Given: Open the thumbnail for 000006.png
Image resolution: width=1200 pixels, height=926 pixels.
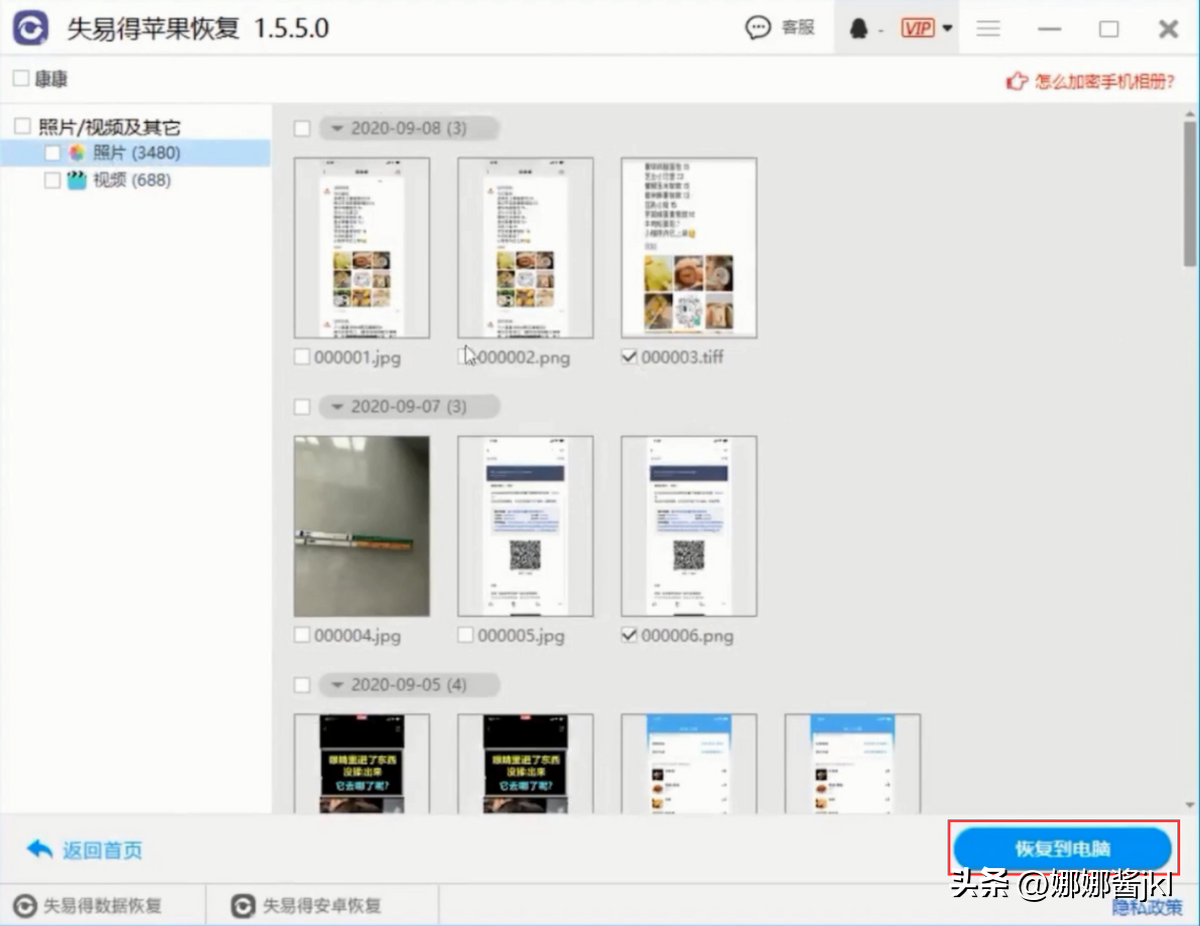Looking at the screenshot, I should pyautogui.click(x=689, y=526).
